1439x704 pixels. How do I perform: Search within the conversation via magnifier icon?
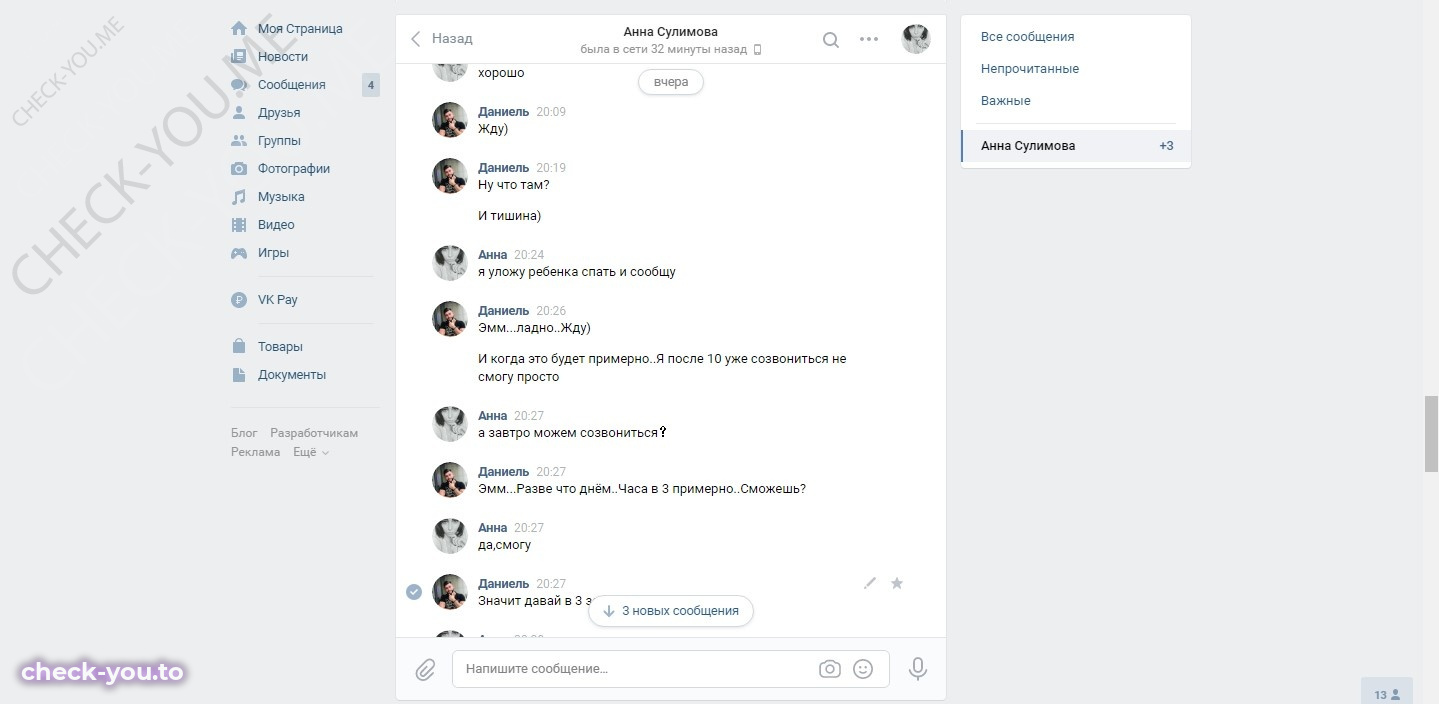[x=831, y=40]
